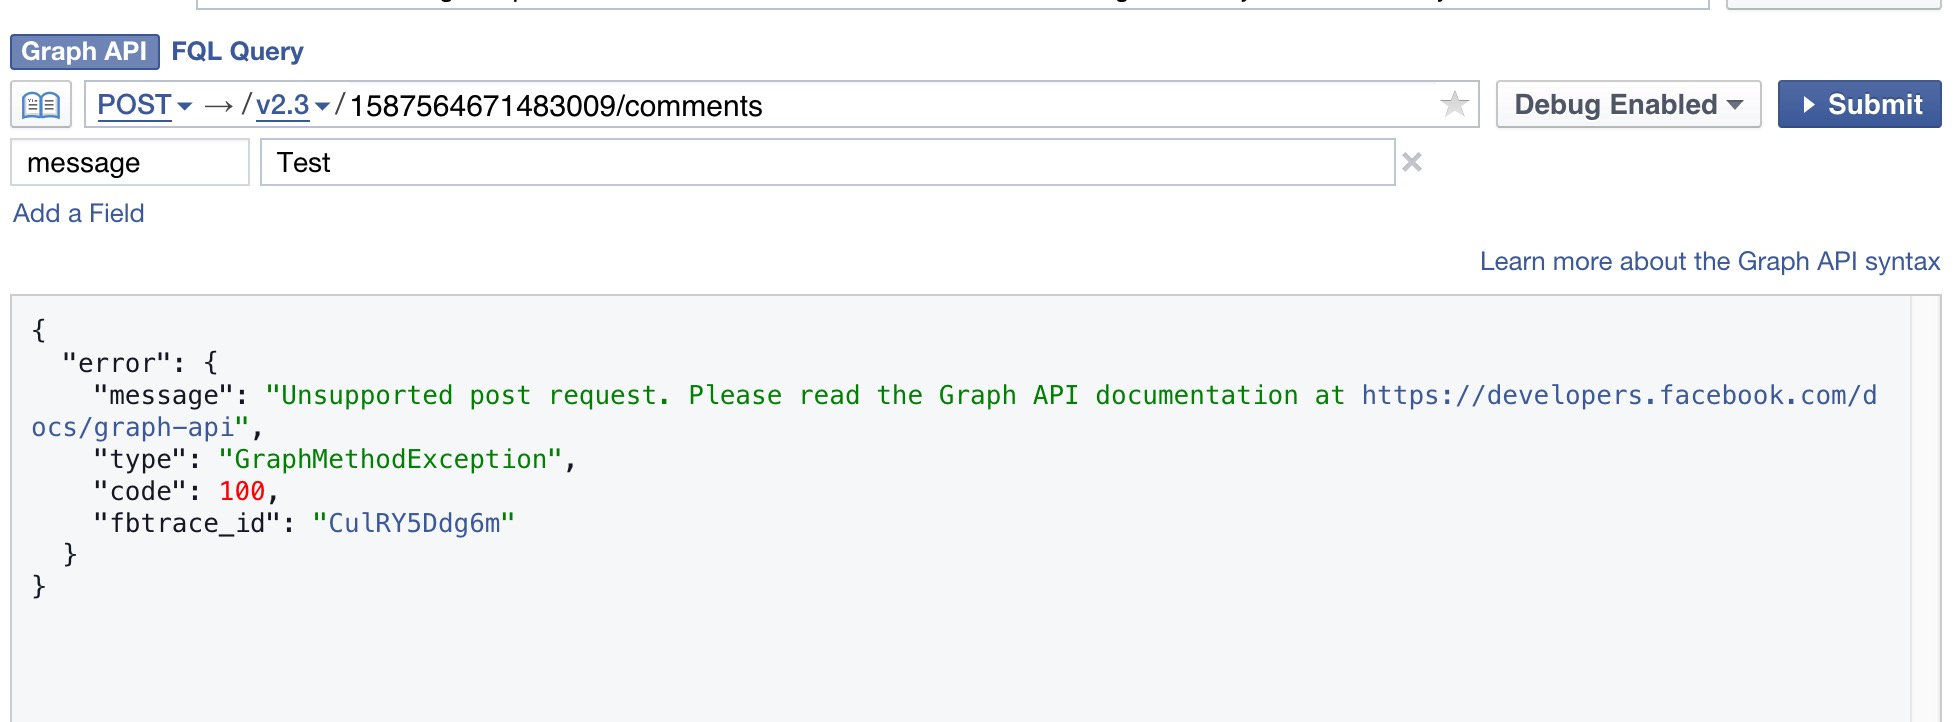The image size is (1956, 722).
Task: Remove the message field with X icon
Action: coord(1411,162)
